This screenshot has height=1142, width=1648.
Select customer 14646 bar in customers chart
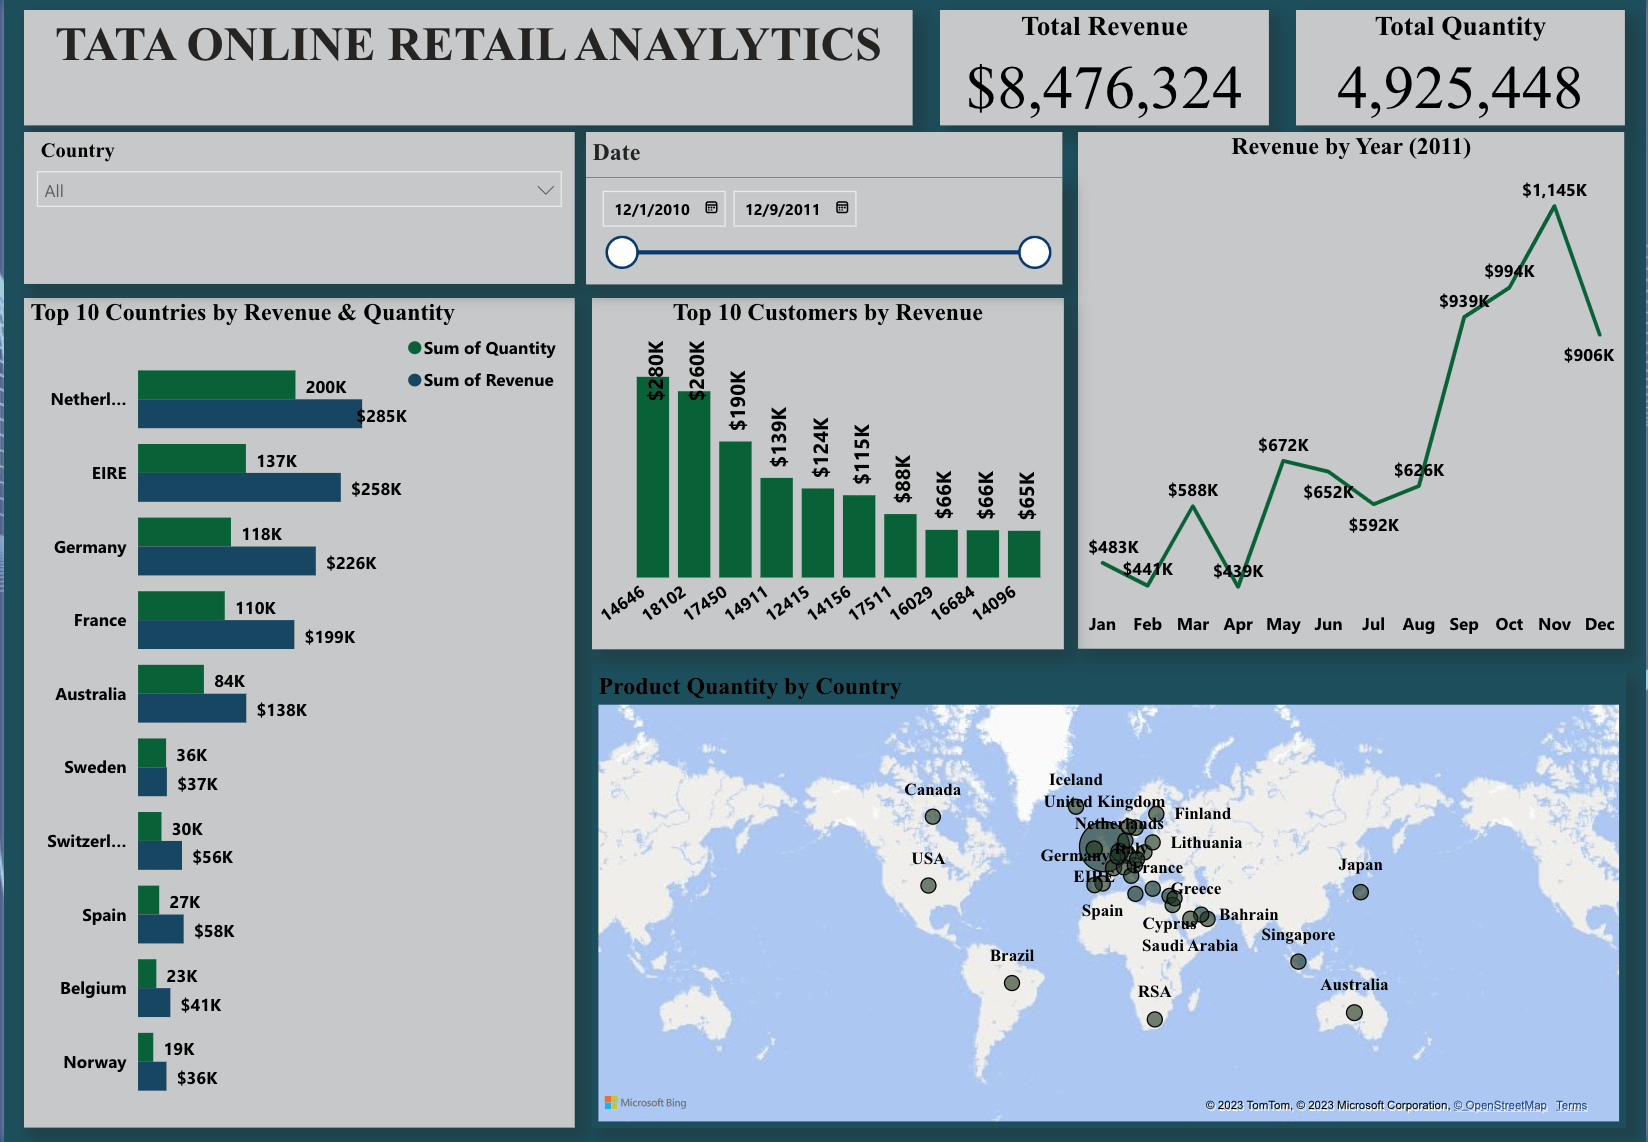pos(652,480)
